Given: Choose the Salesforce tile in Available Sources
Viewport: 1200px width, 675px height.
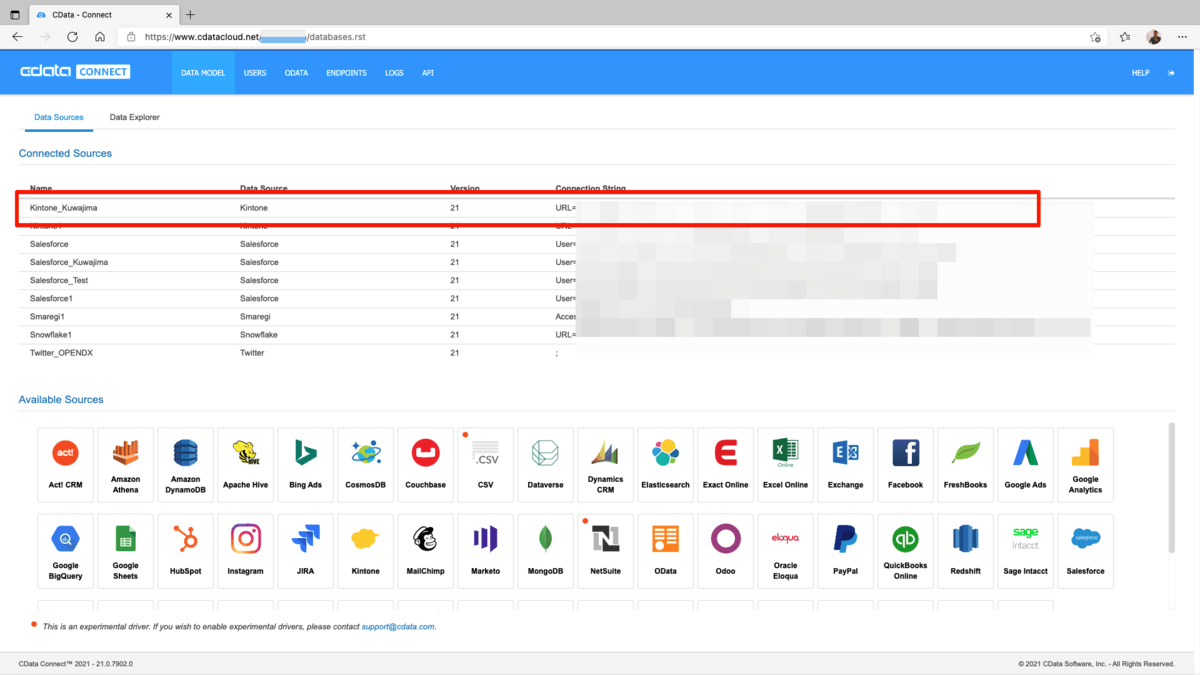Looking at the screenshot, I should pos(1085,551).
